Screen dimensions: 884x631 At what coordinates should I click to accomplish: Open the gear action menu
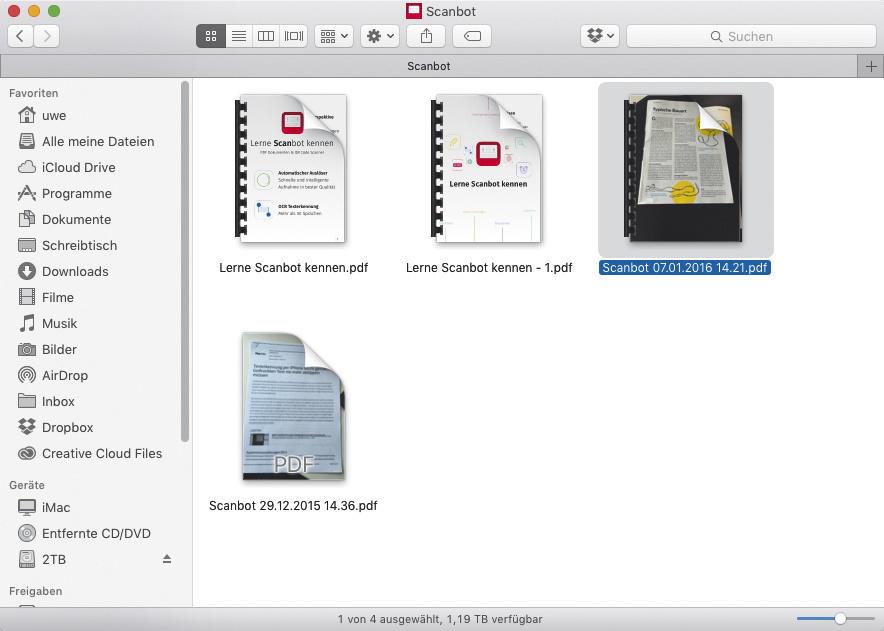pos(380,36)
